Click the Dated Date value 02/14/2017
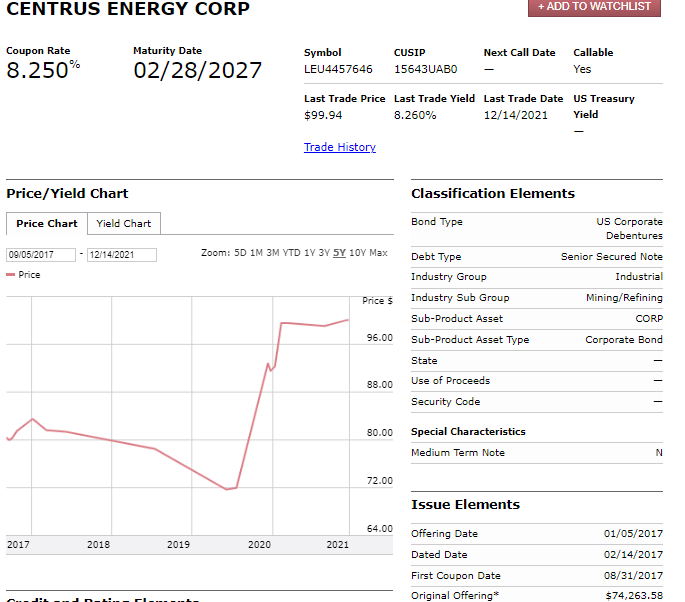This screenshot has height=602, width=685. pos(633,555)
